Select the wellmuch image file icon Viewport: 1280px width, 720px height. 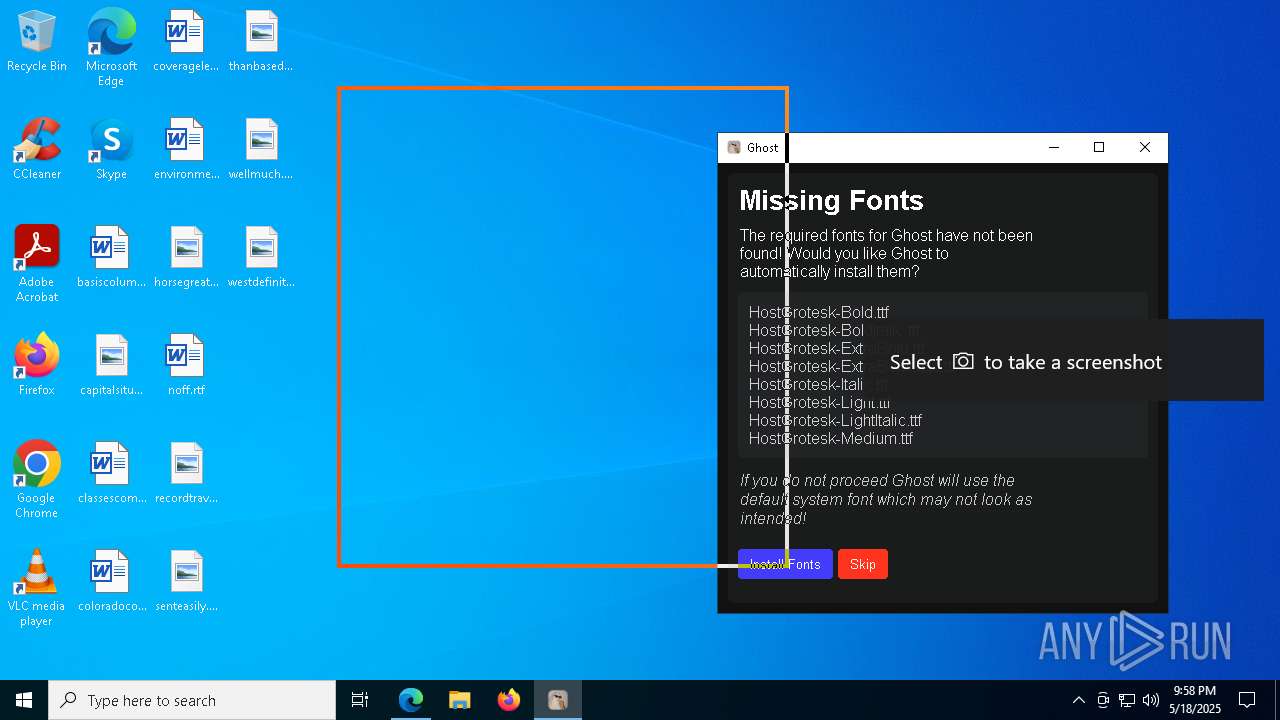[261, 150]
